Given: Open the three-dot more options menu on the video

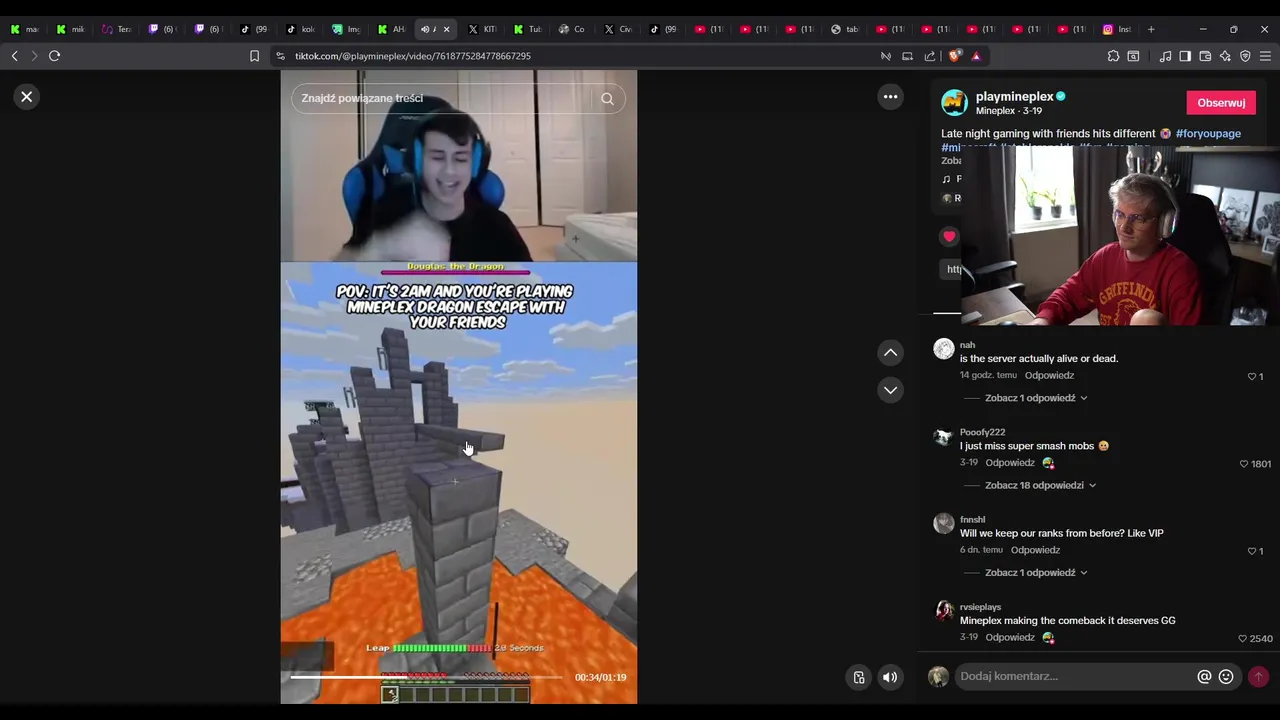Looking at the screenshot, I should tap(890, 97).
